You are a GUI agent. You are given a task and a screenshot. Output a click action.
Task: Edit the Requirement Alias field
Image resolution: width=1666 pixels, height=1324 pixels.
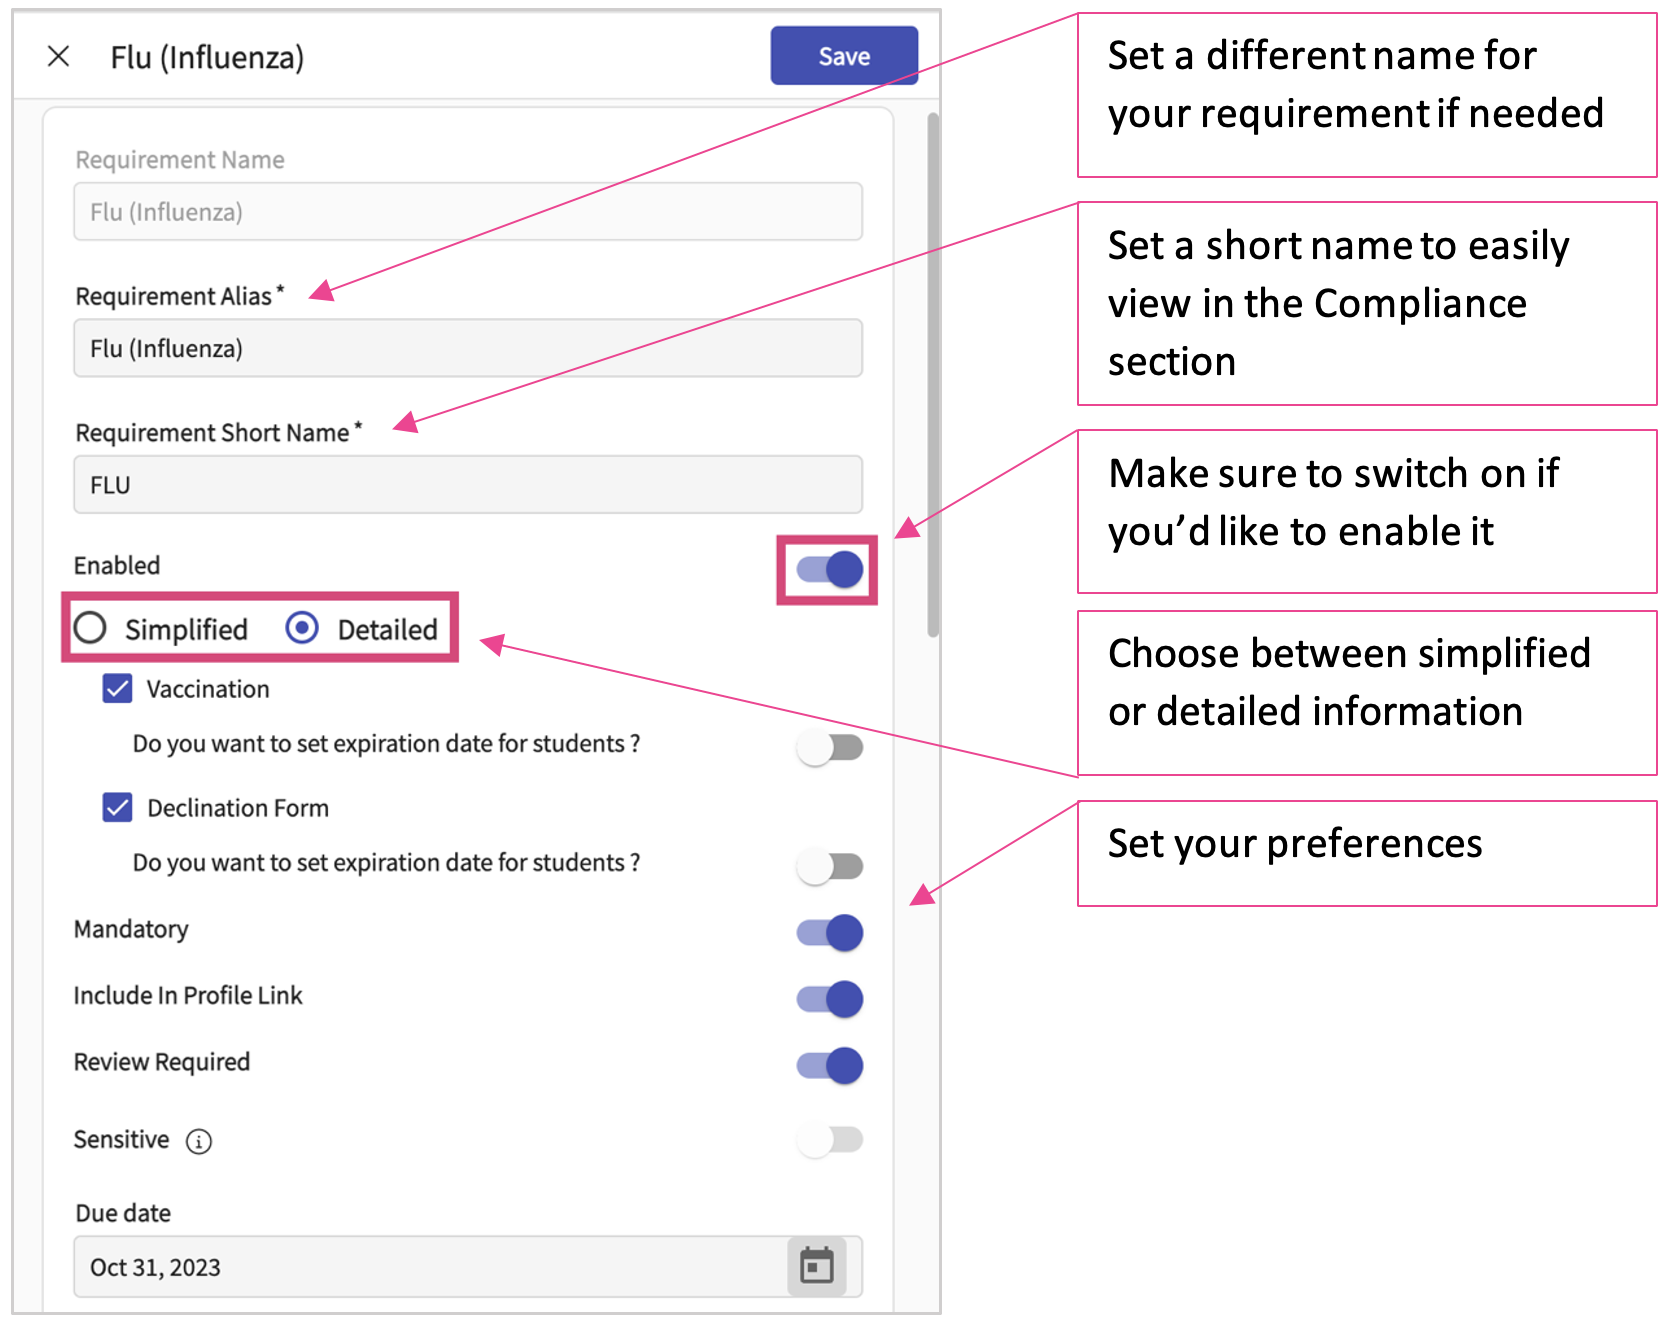(467, 348)
